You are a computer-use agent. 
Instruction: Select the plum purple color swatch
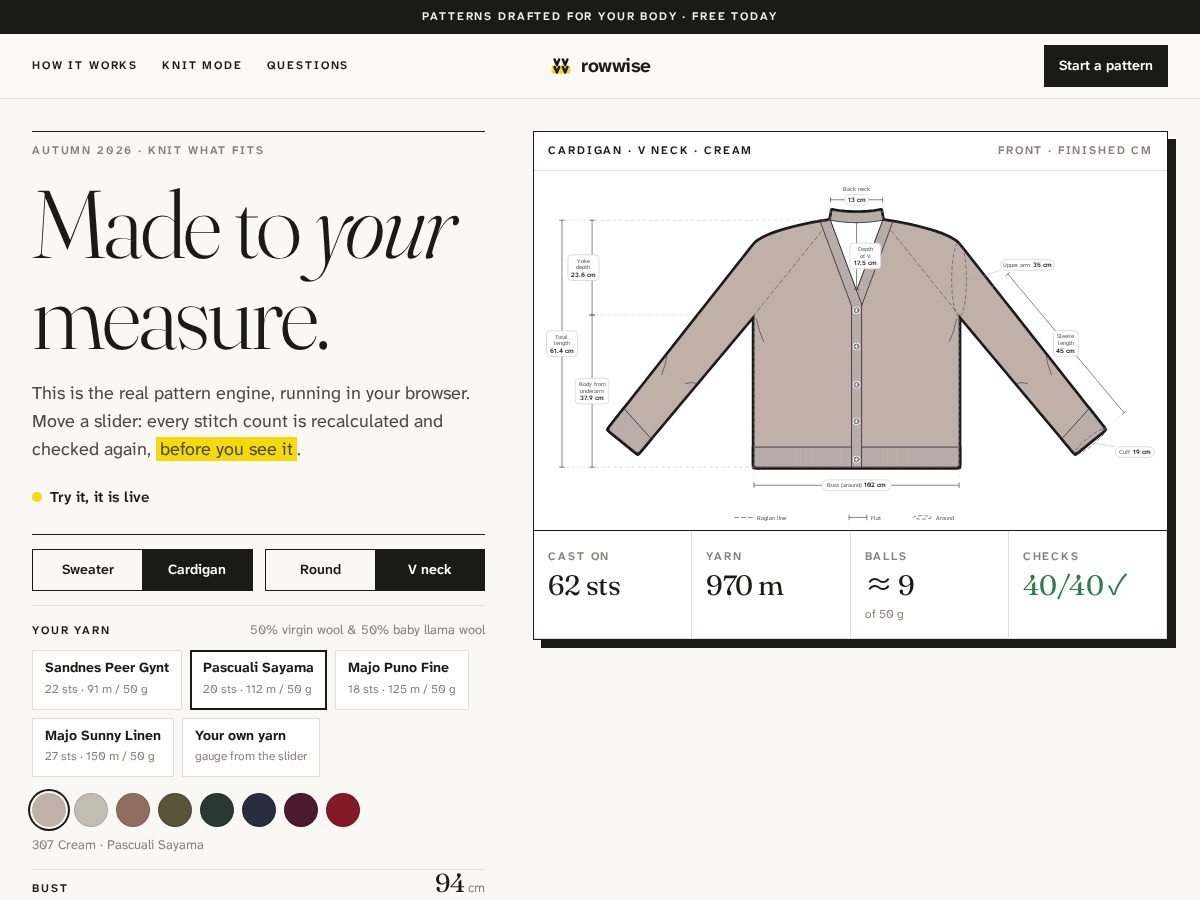click(301, 810)
